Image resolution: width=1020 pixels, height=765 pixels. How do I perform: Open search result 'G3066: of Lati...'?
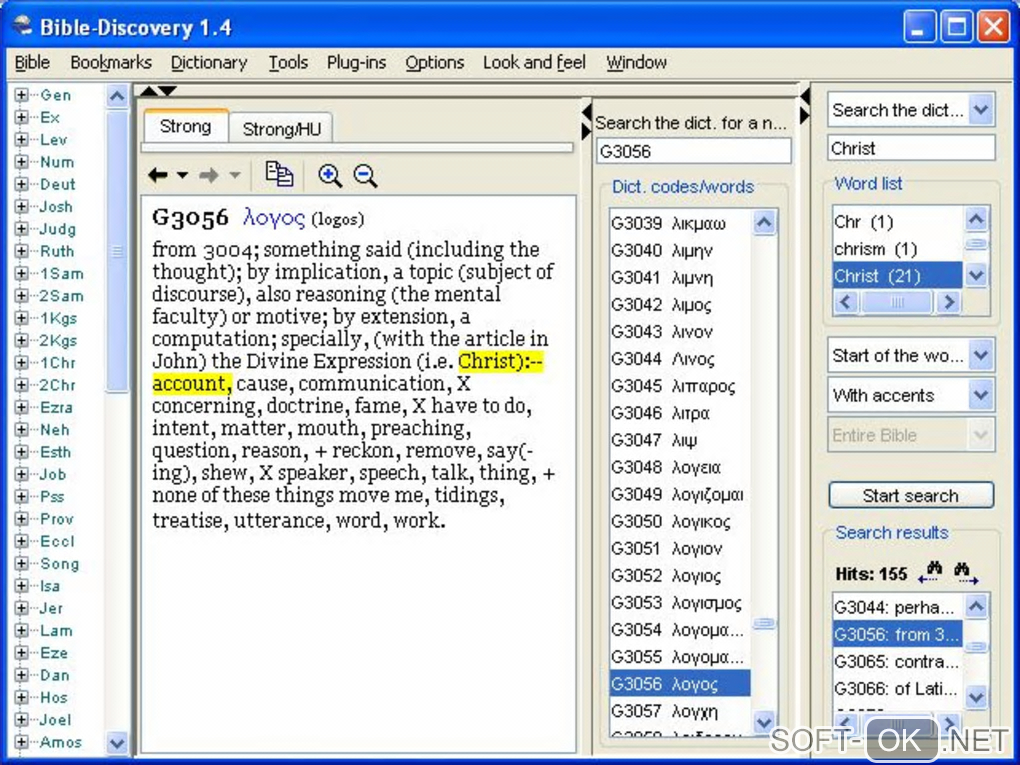(x=897, y=688)
